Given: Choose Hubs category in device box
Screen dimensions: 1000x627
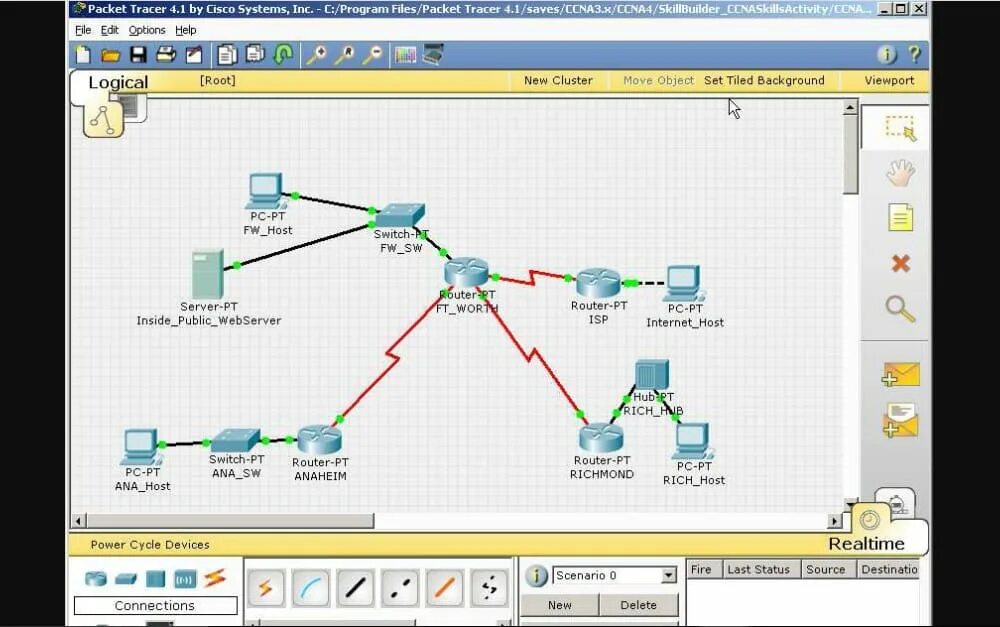Looking at the screenshot, I should [x=155, y=579].
